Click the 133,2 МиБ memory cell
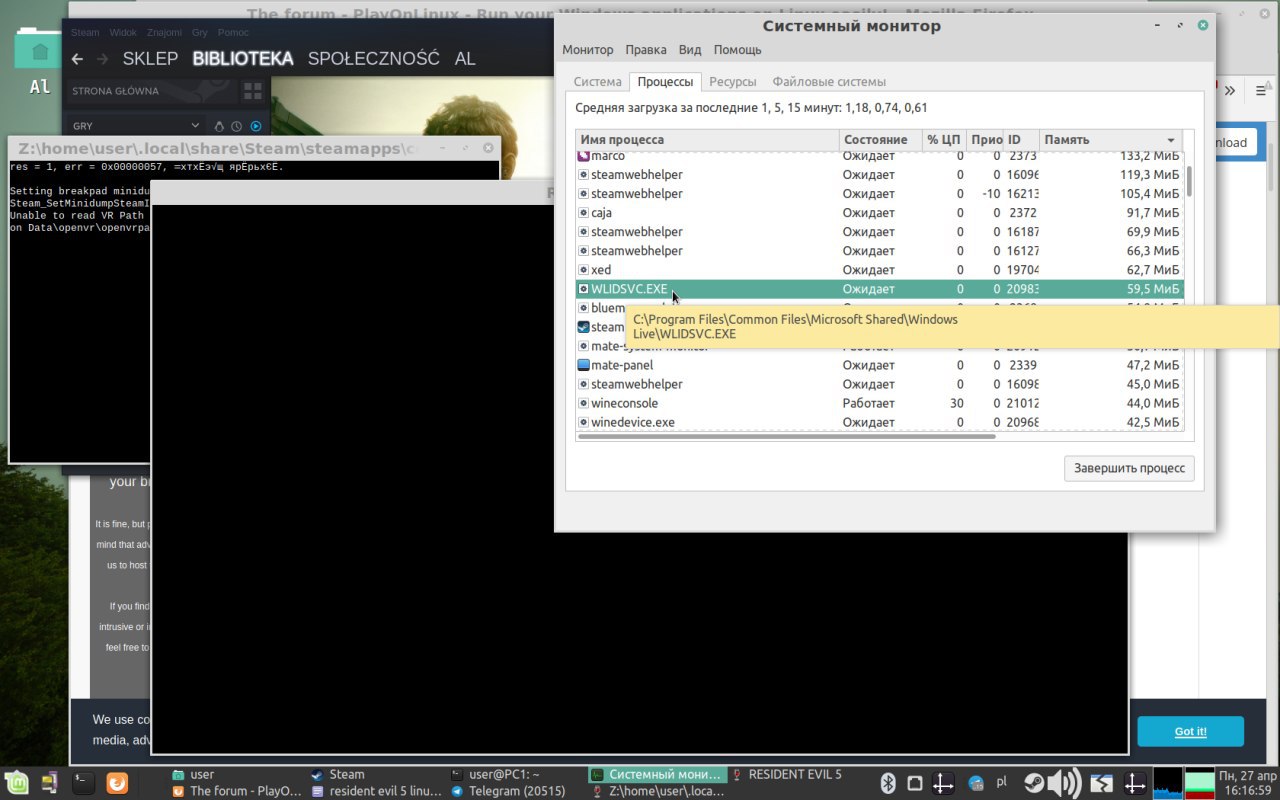This screenshot has height=800, width=1280. (x=1149, y=156)
